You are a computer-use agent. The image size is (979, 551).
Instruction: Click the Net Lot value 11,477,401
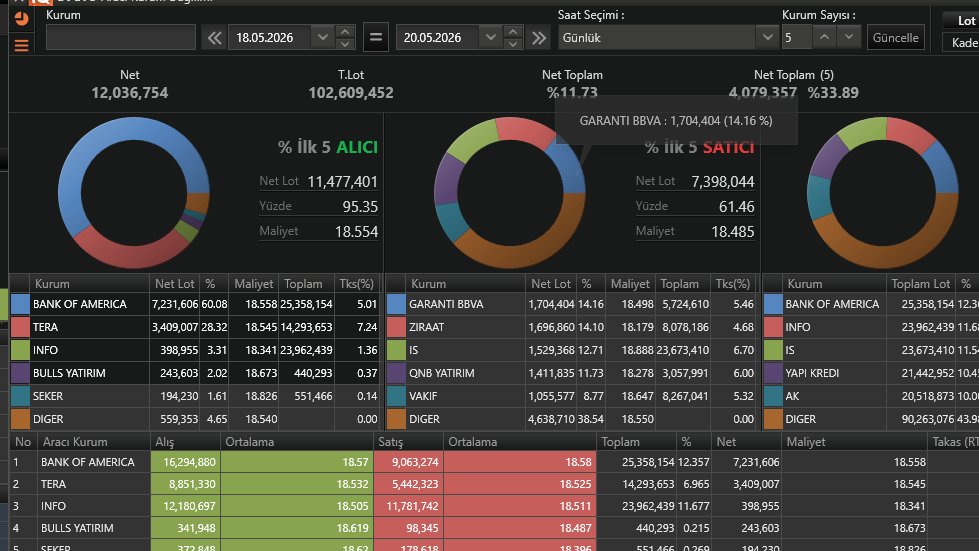coord(343,182)
